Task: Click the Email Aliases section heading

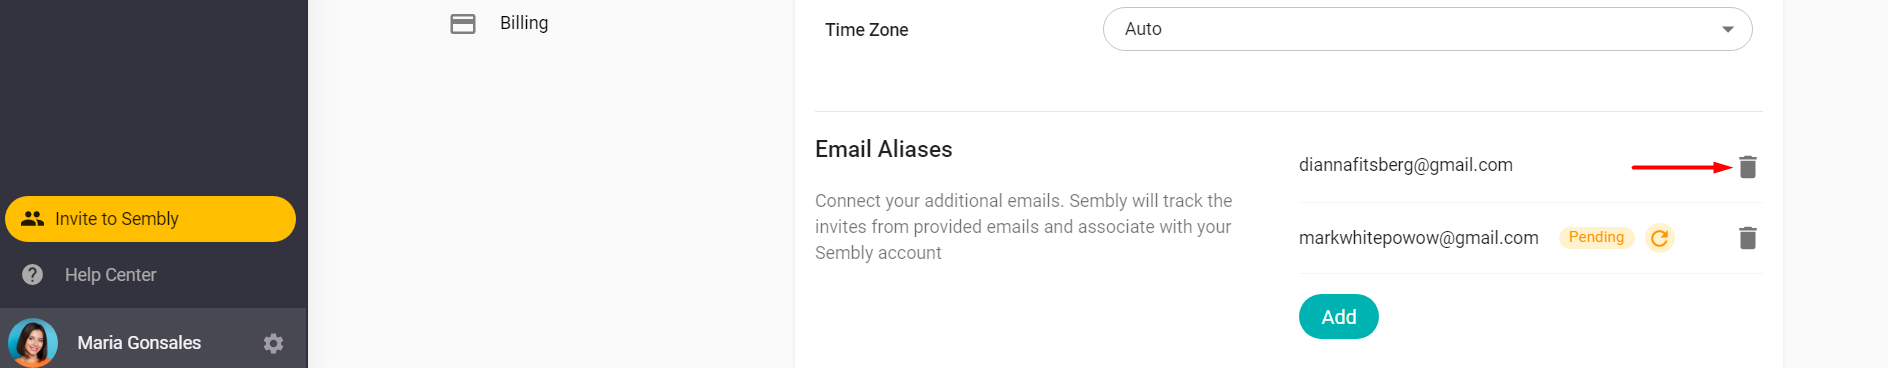Action: 883,149
